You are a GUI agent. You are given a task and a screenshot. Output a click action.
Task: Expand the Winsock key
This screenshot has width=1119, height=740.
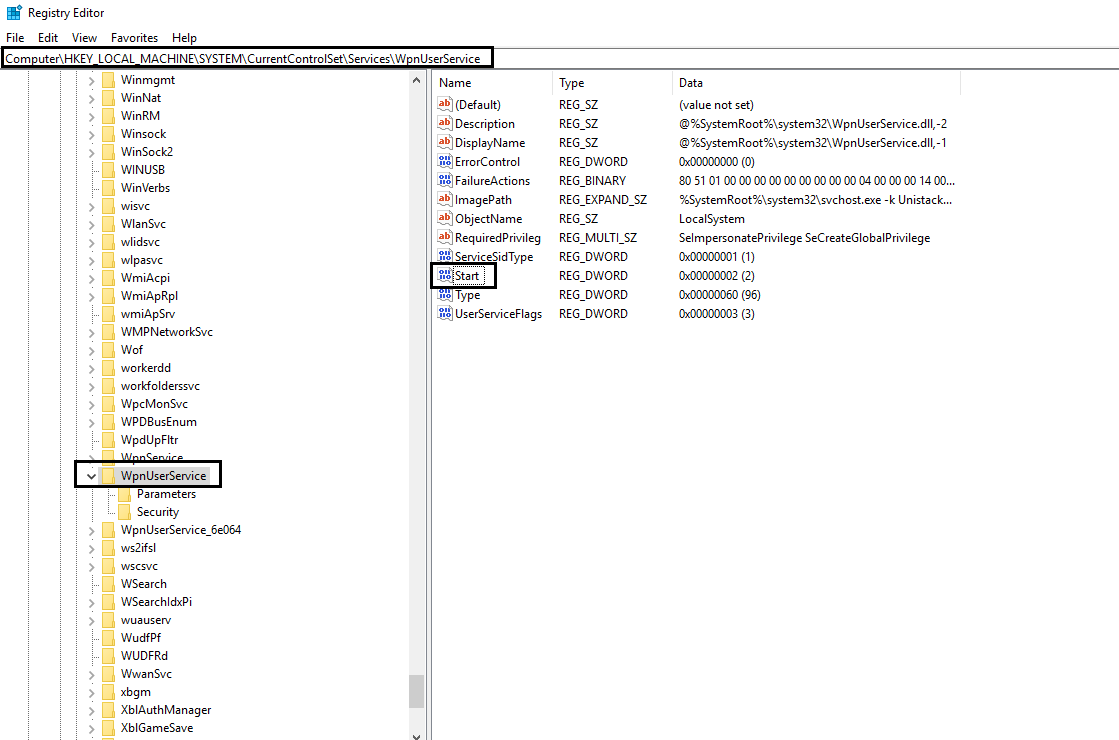point(91,134)
